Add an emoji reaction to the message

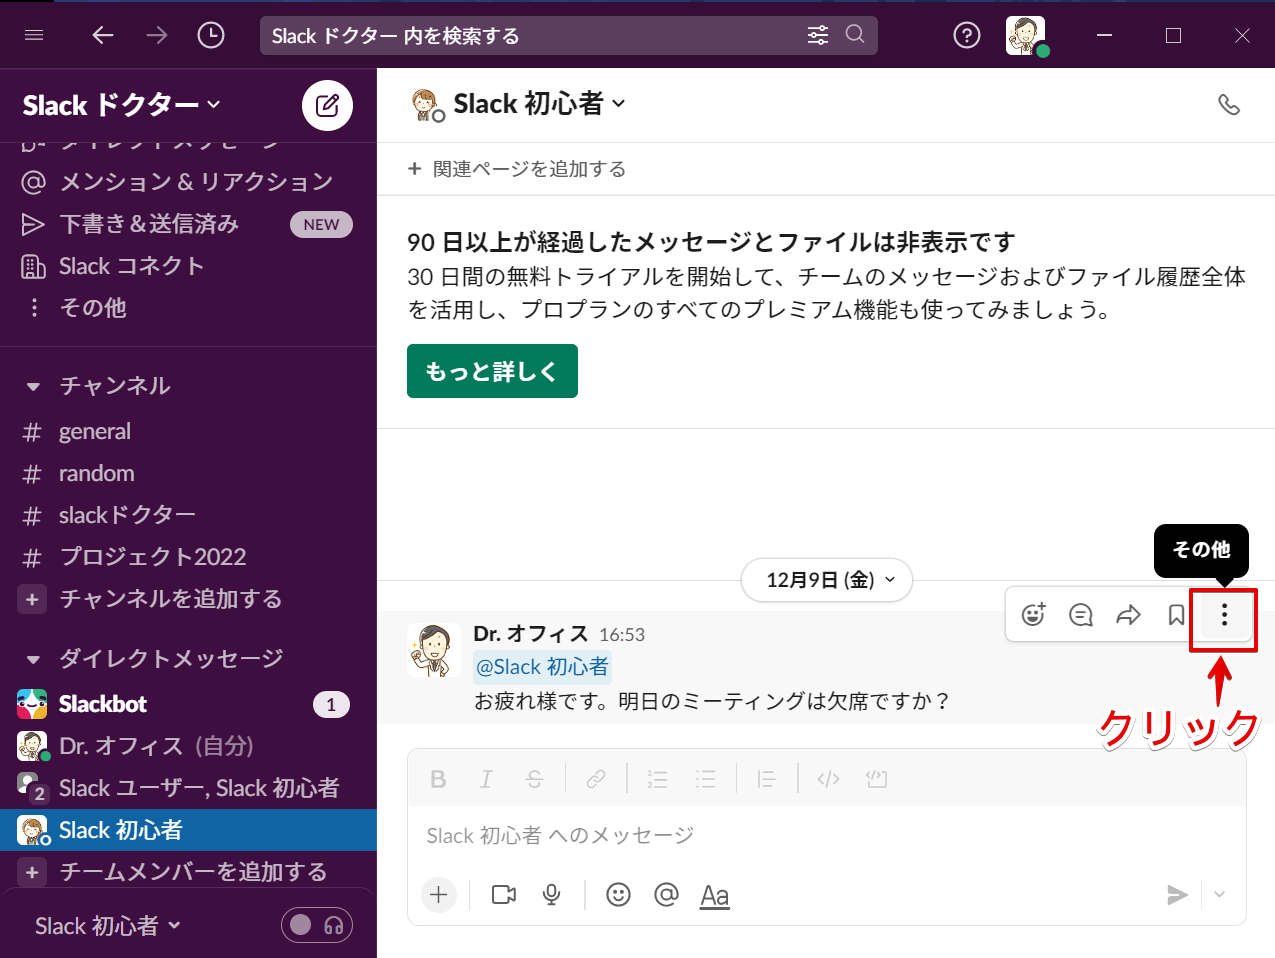pyautogui.click(x=1033, y=614)
